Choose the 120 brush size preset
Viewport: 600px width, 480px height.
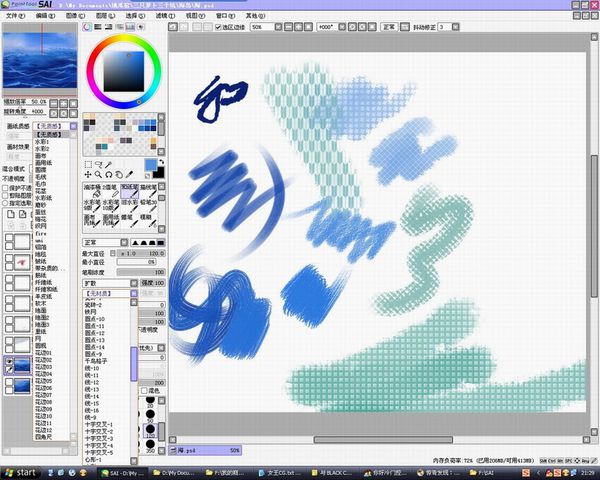pyautogui.click(x=150, y=429)
